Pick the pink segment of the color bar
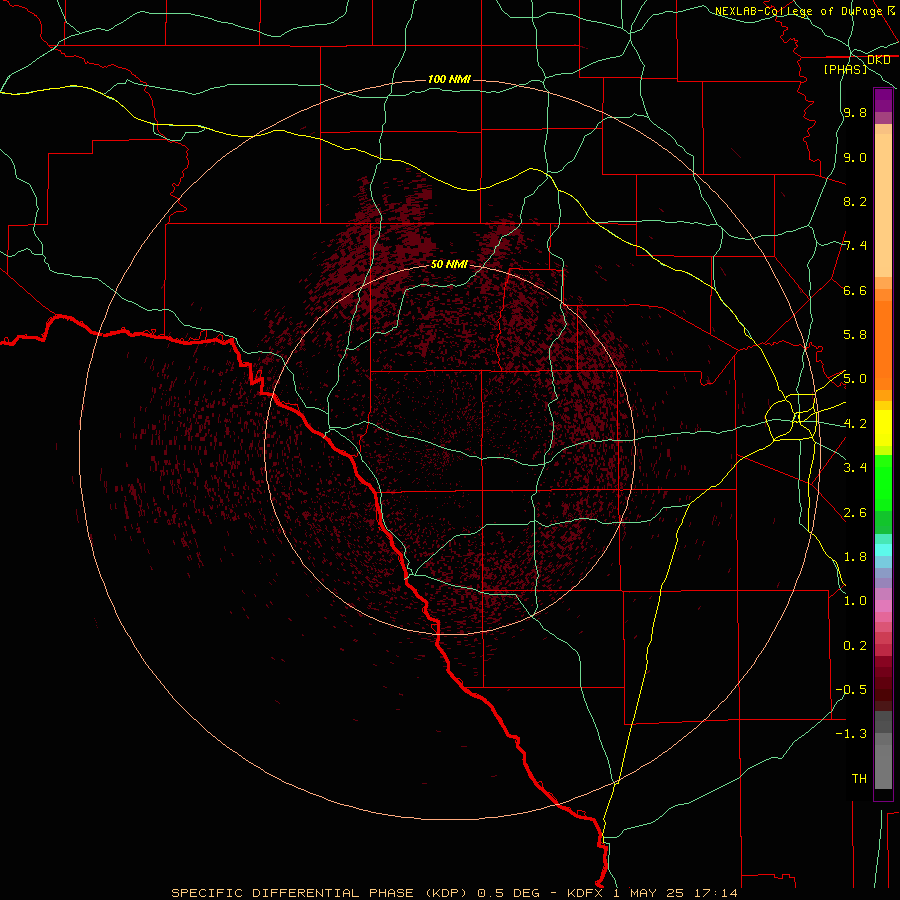This screenshot has width=900, height=900. (883, 606)
